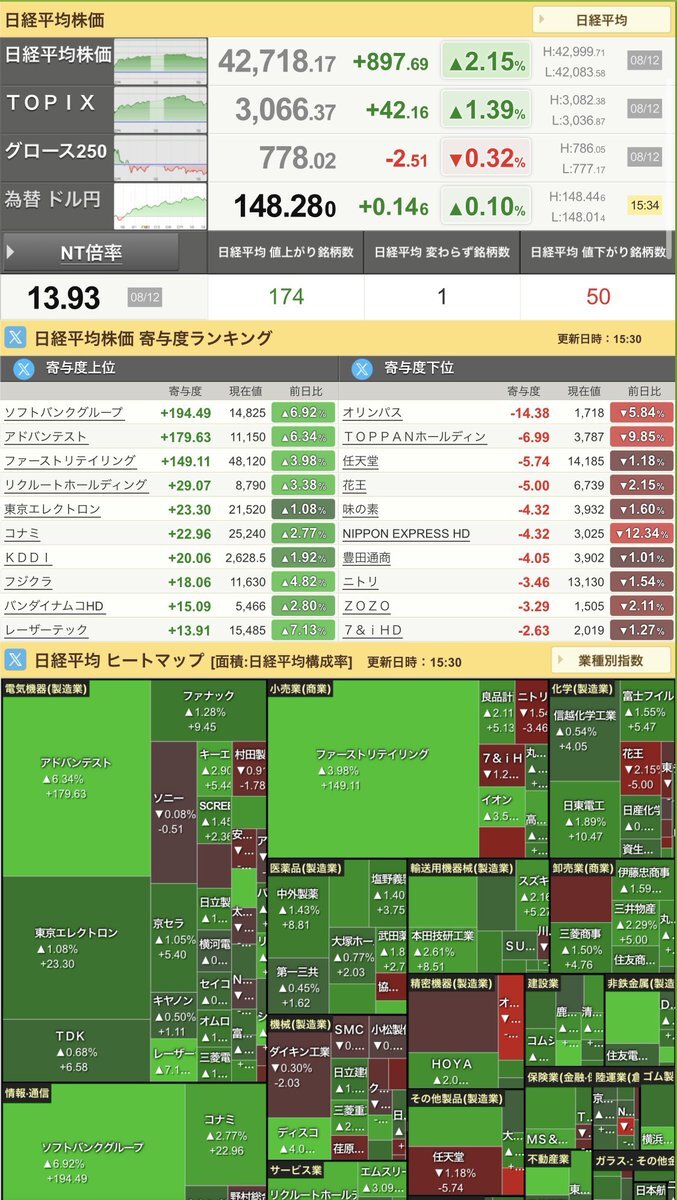This screenshot has width=677, height=1200.
Task: Select the 為替 ドル円 label
Action: tap(53, 198)
